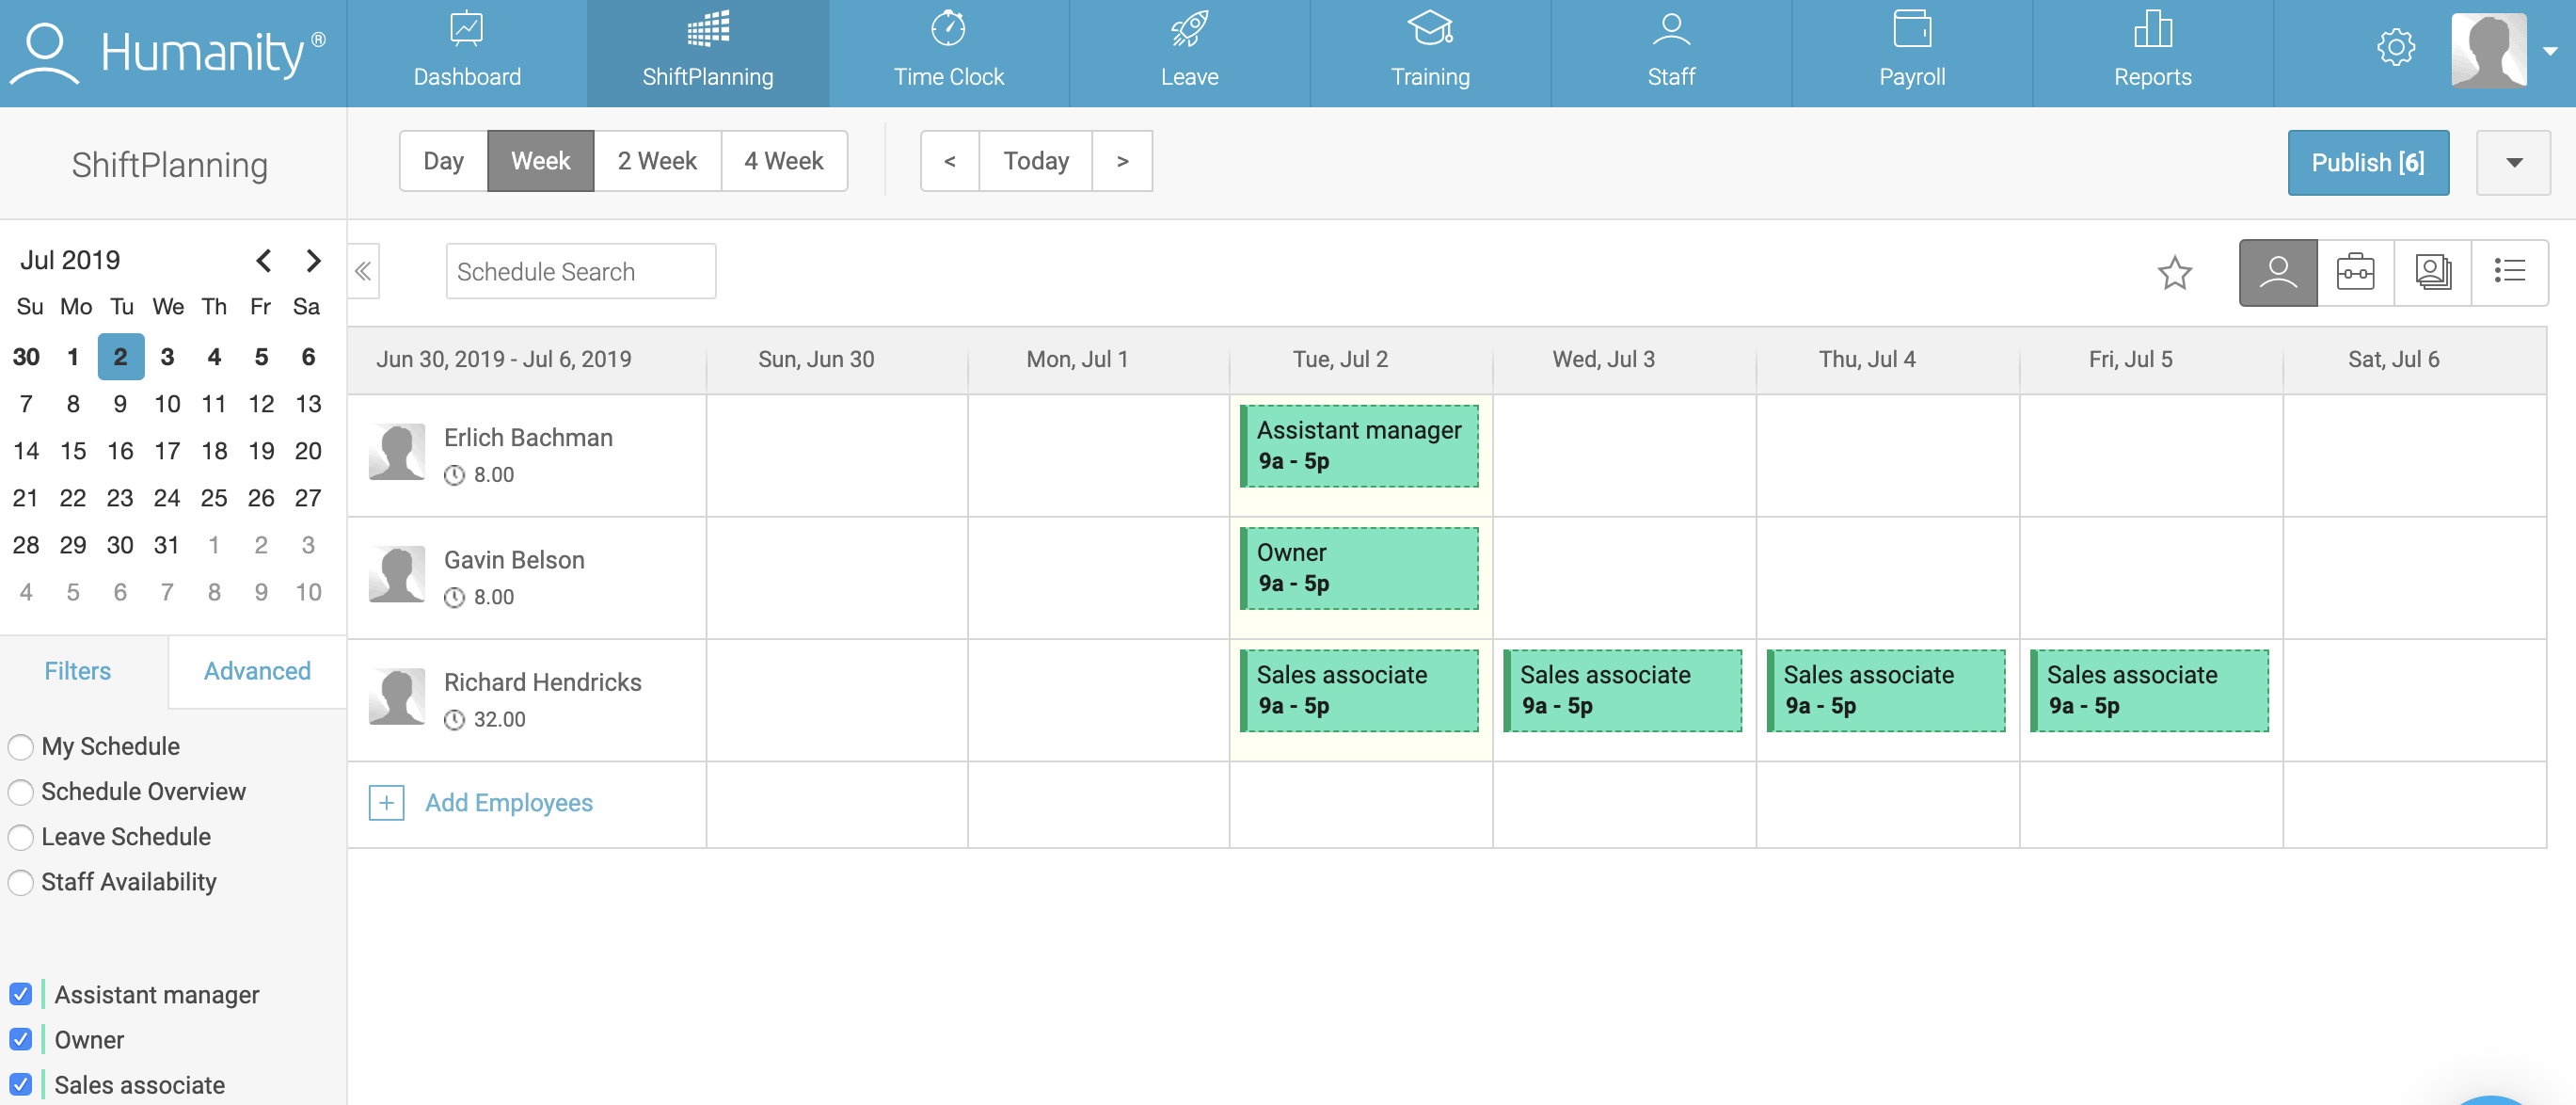Click the Schedule Search input field
The image size is (2576, 1105).
click(x=580, y=272)
